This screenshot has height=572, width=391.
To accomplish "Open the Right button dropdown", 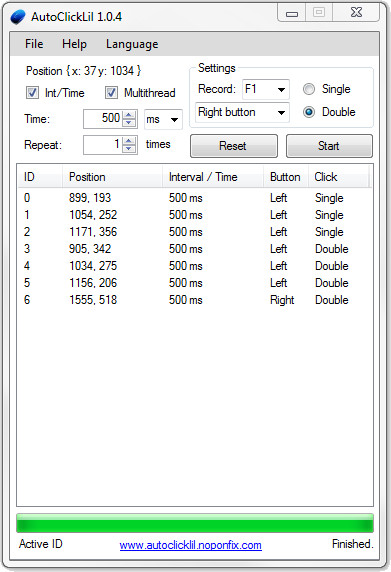I will (243, 112).
